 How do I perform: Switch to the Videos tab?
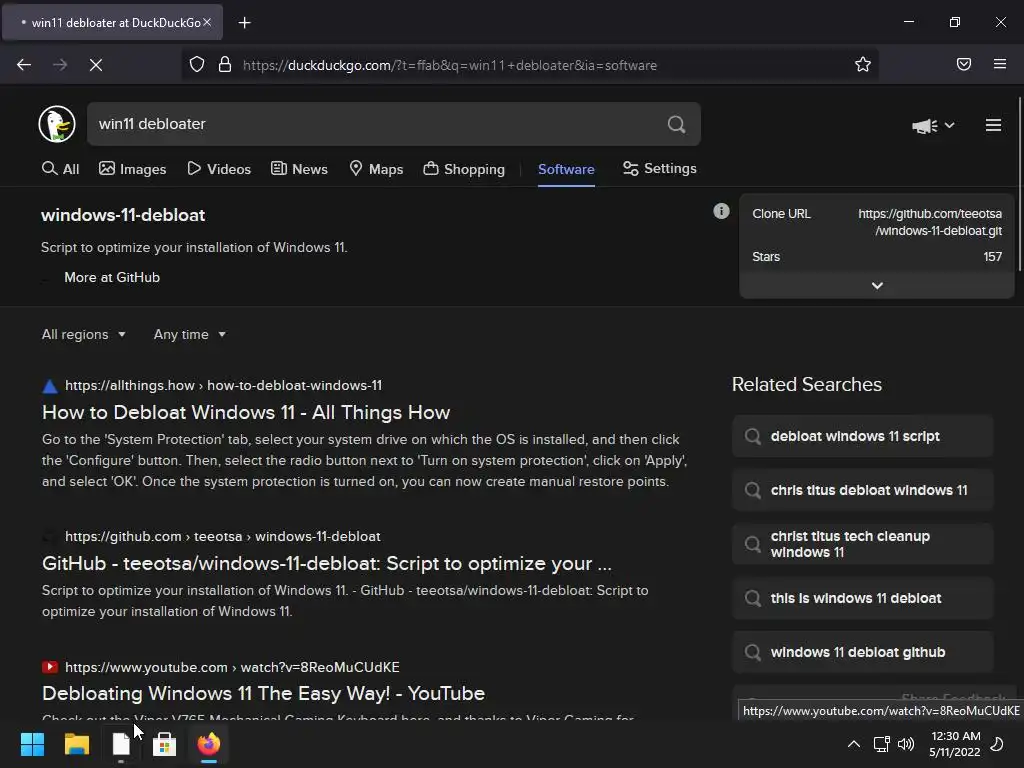(219, 169)
